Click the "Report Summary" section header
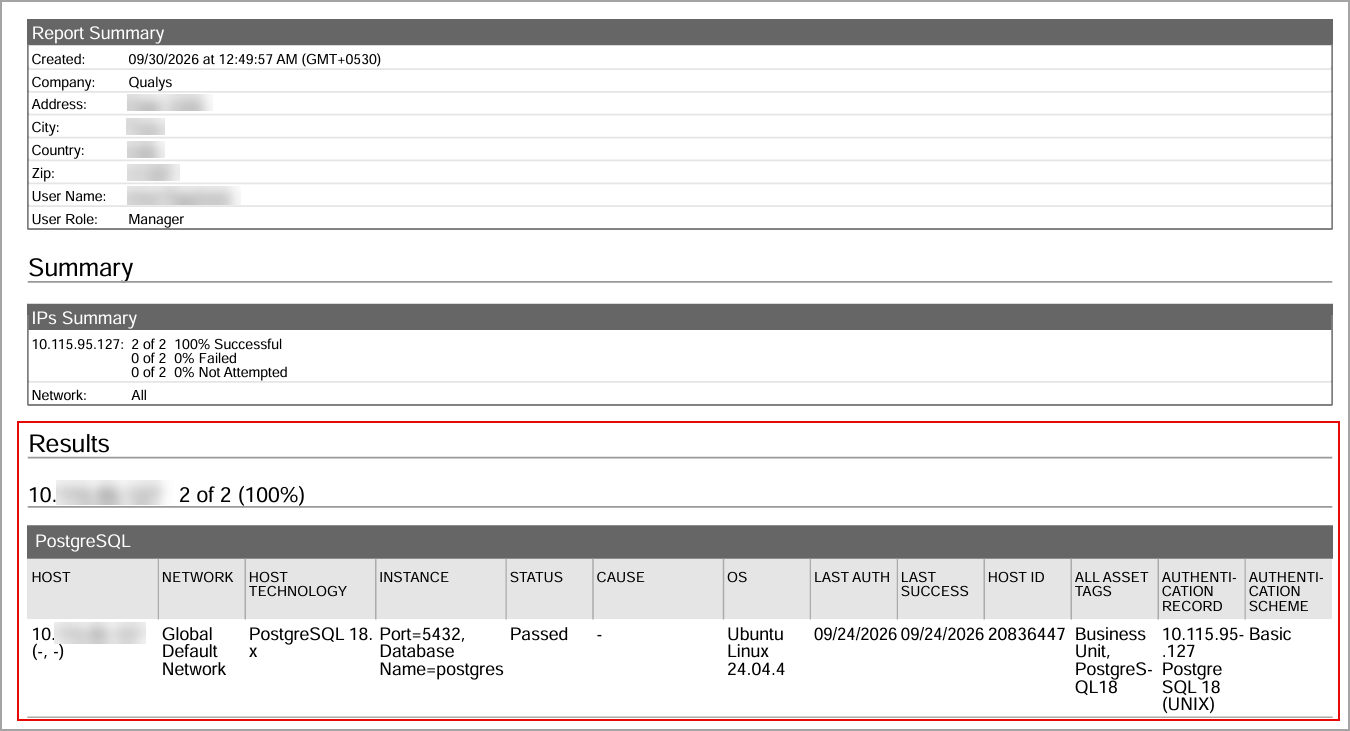This screenshot has height=731, width=1350. click(679, 33)
